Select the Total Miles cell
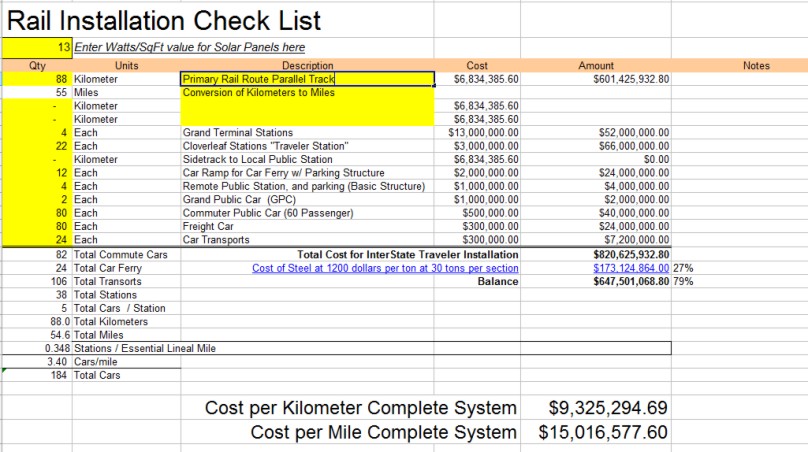Image resolution: width=808 pixels, height=452 pixels. (126, 335)
